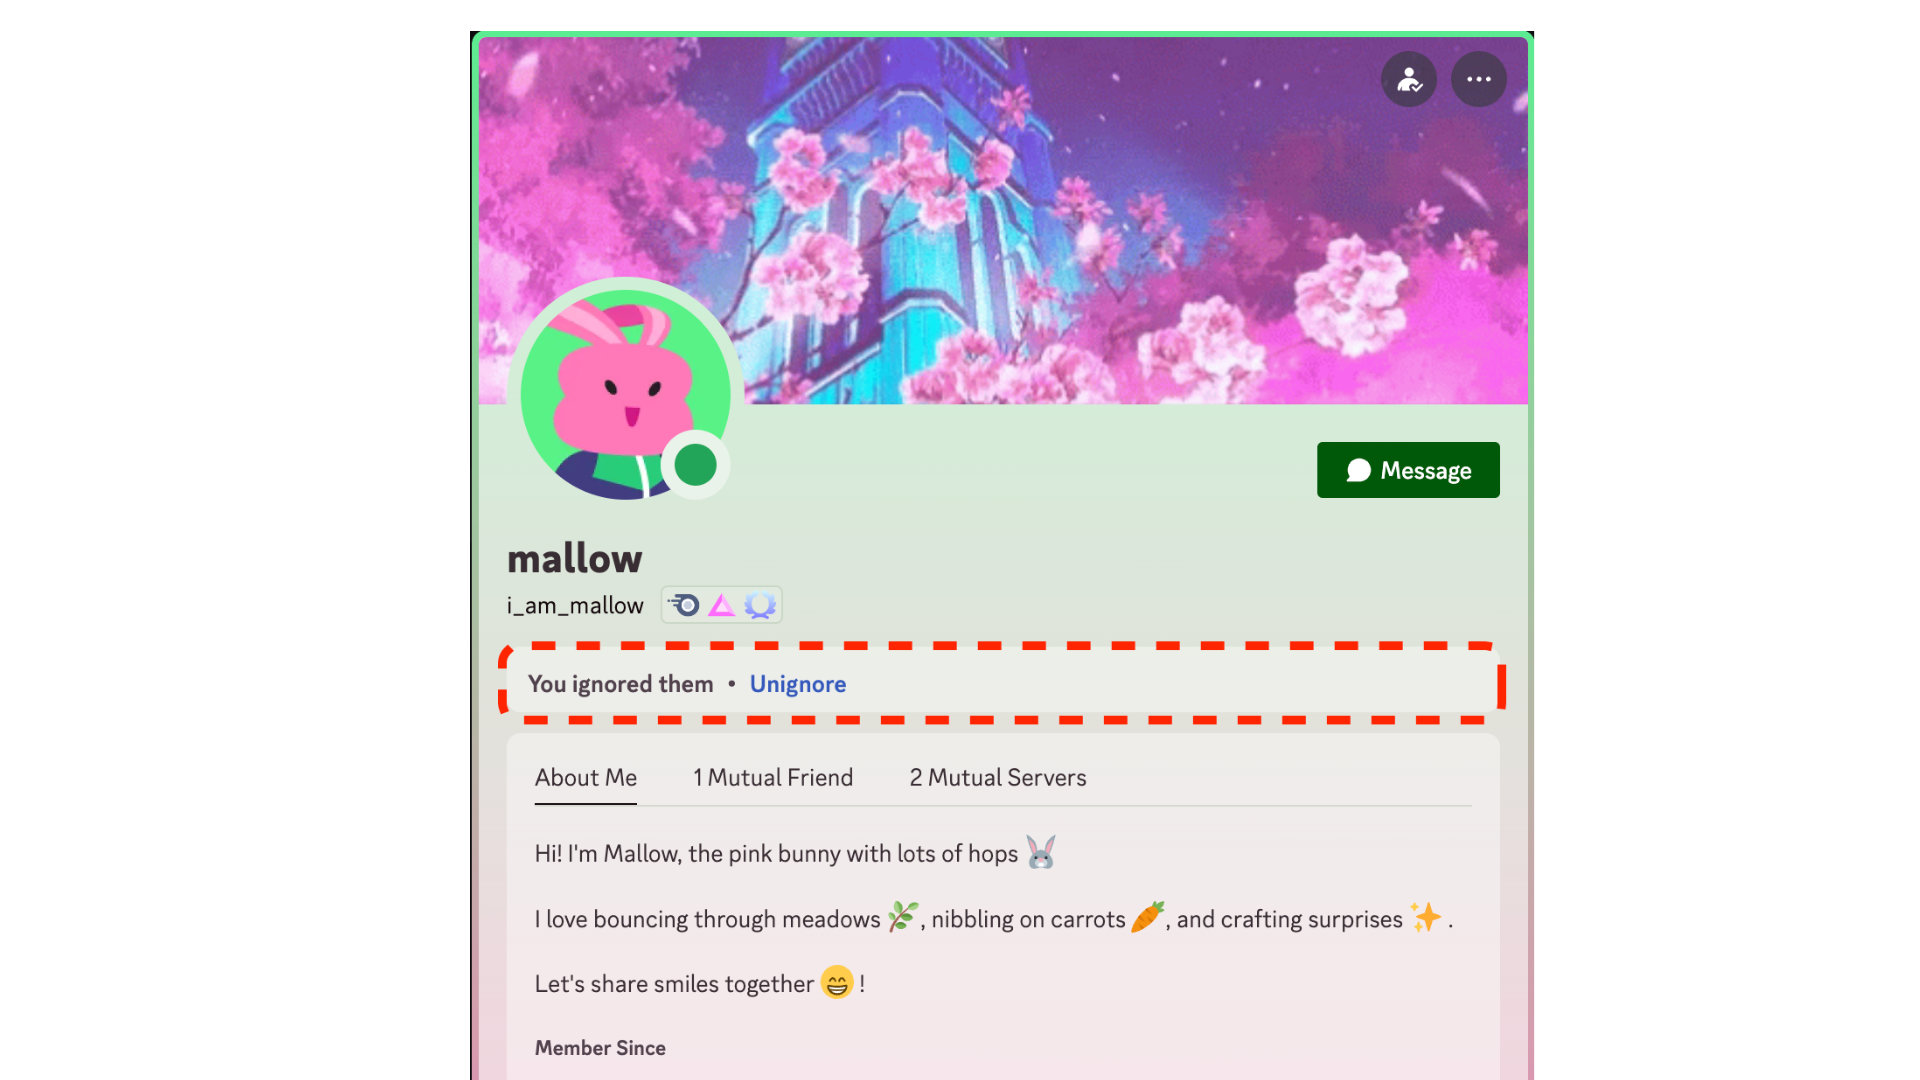Image resolution: width=1920 pixels, height=1080 pixels.
Task: Click the friend status icon on banner
Action: (1409, 79)
